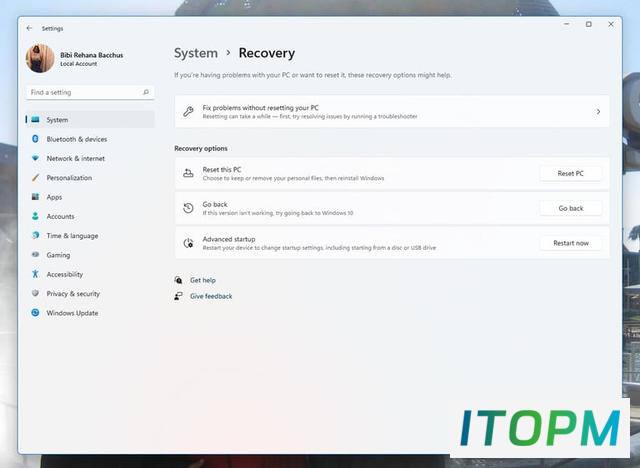Click System in the breadcrumb

(196, 53)
